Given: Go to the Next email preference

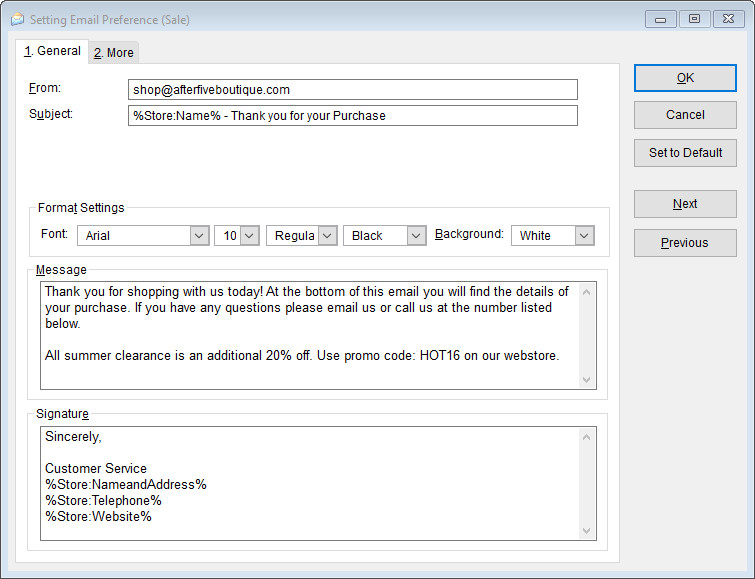Looking at the screenshot, I should [685, 204].
